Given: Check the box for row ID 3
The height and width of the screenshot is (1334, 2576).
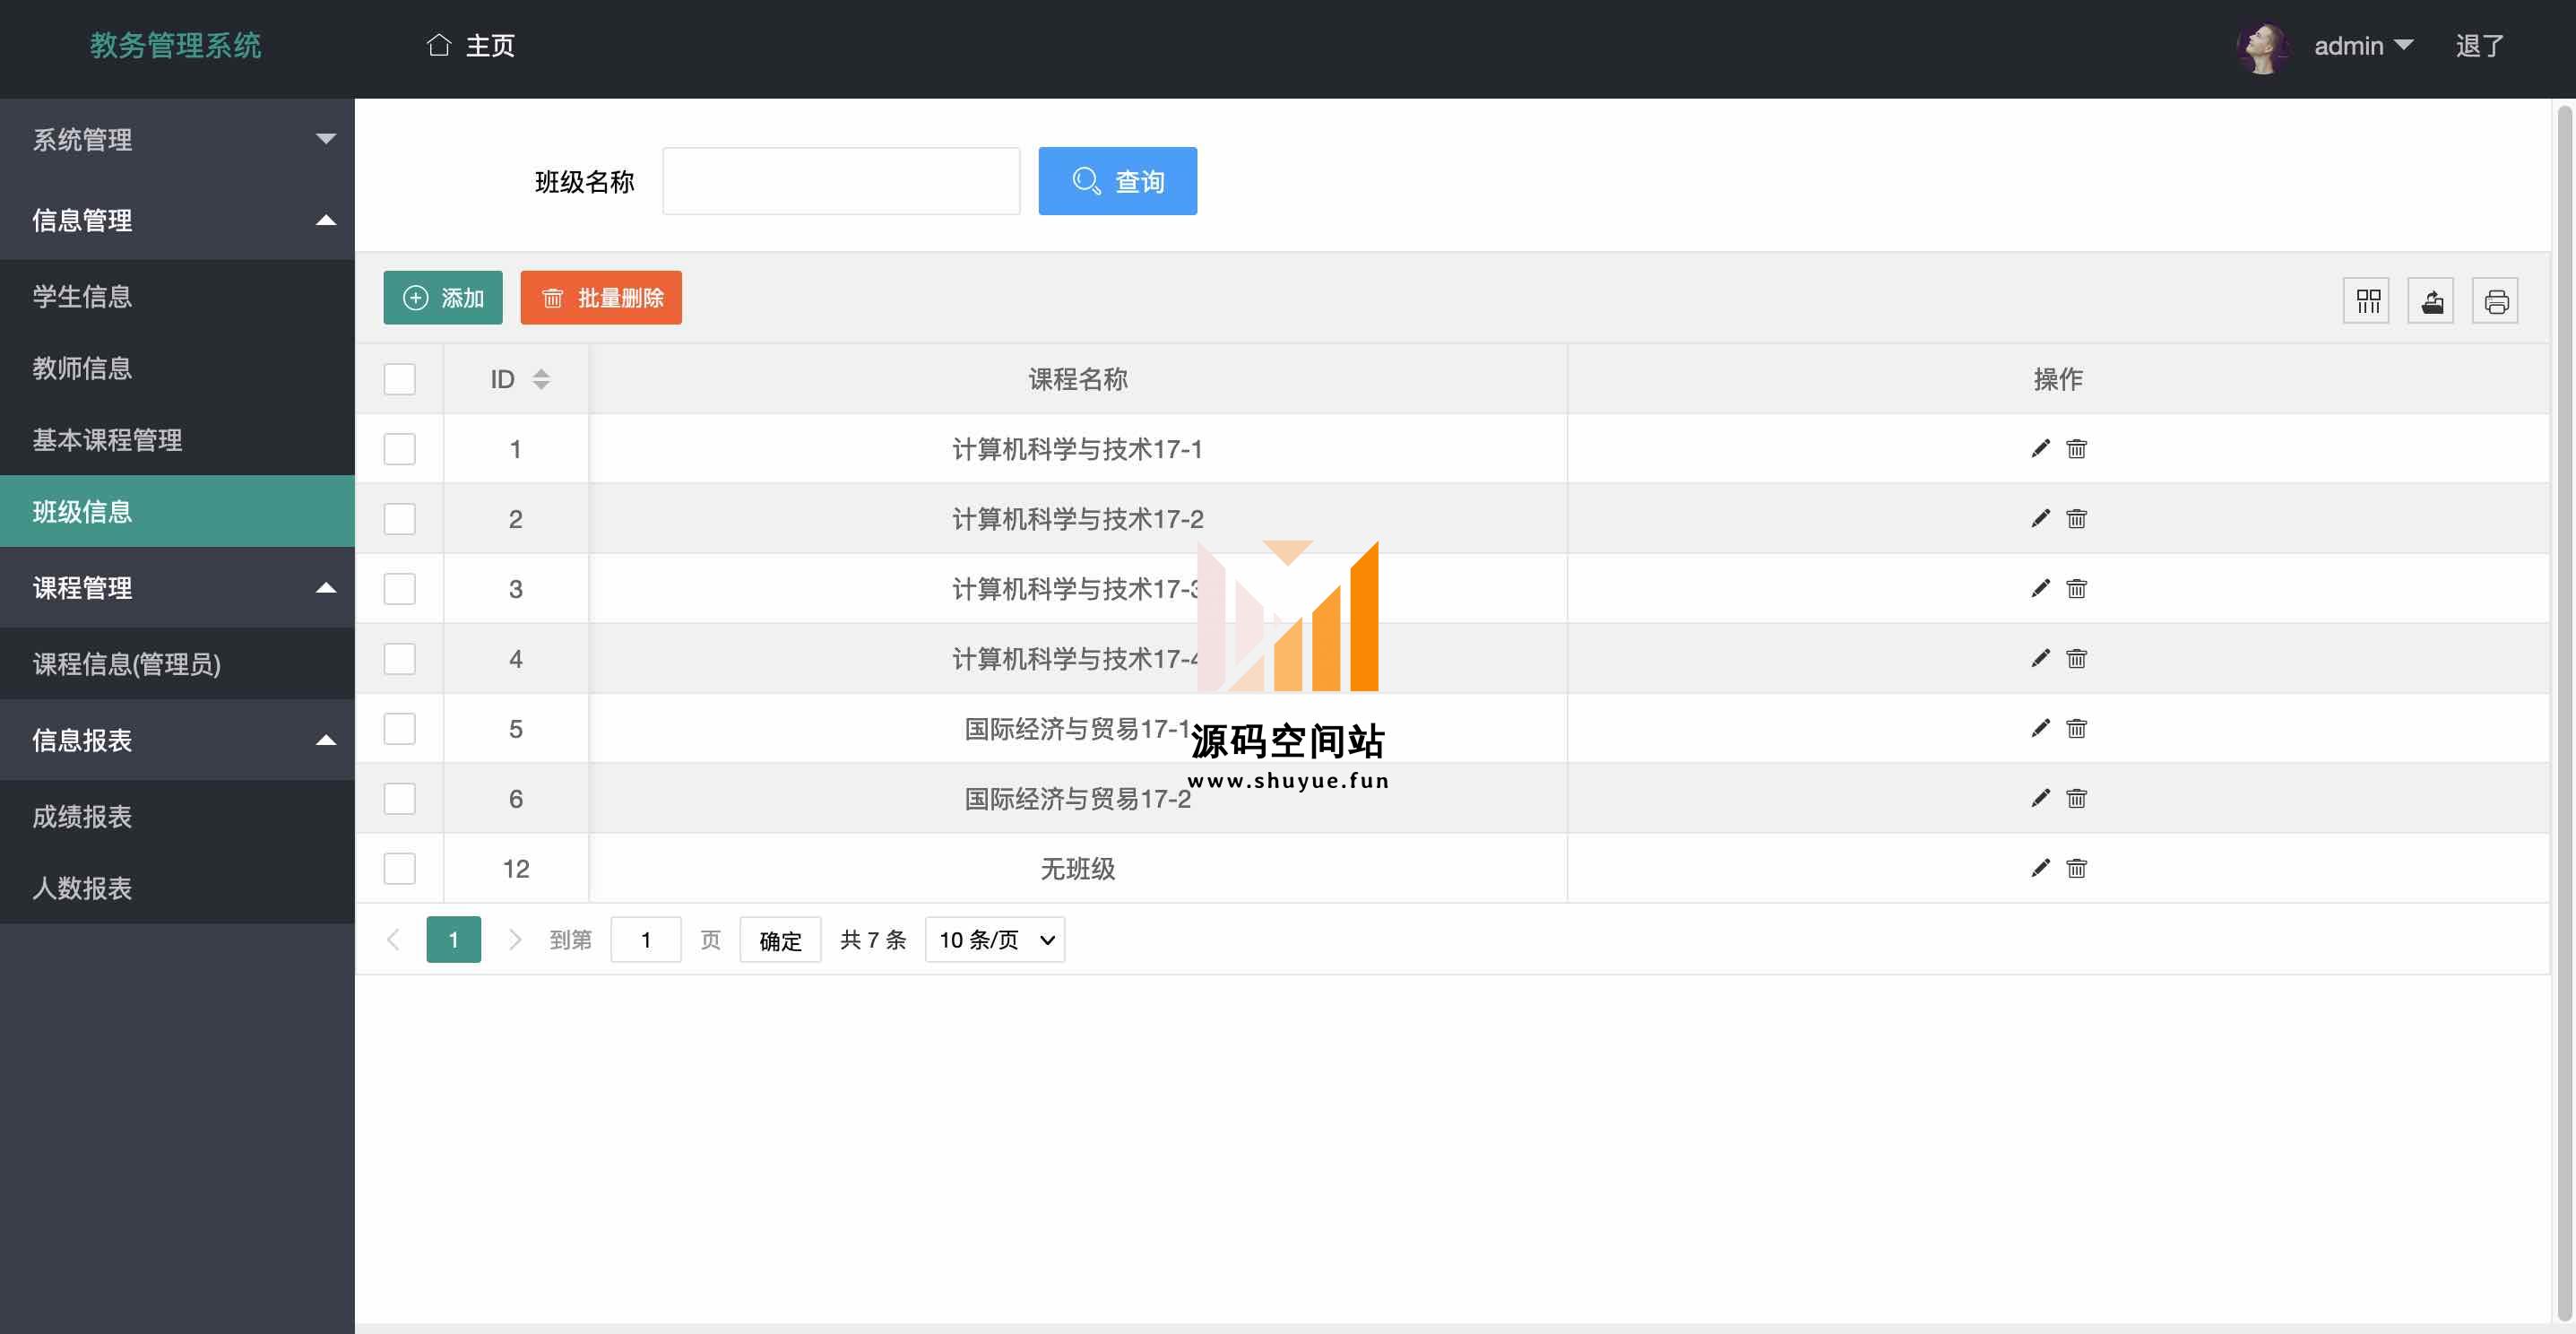Looking at the screenshot, I should (400, 589).
